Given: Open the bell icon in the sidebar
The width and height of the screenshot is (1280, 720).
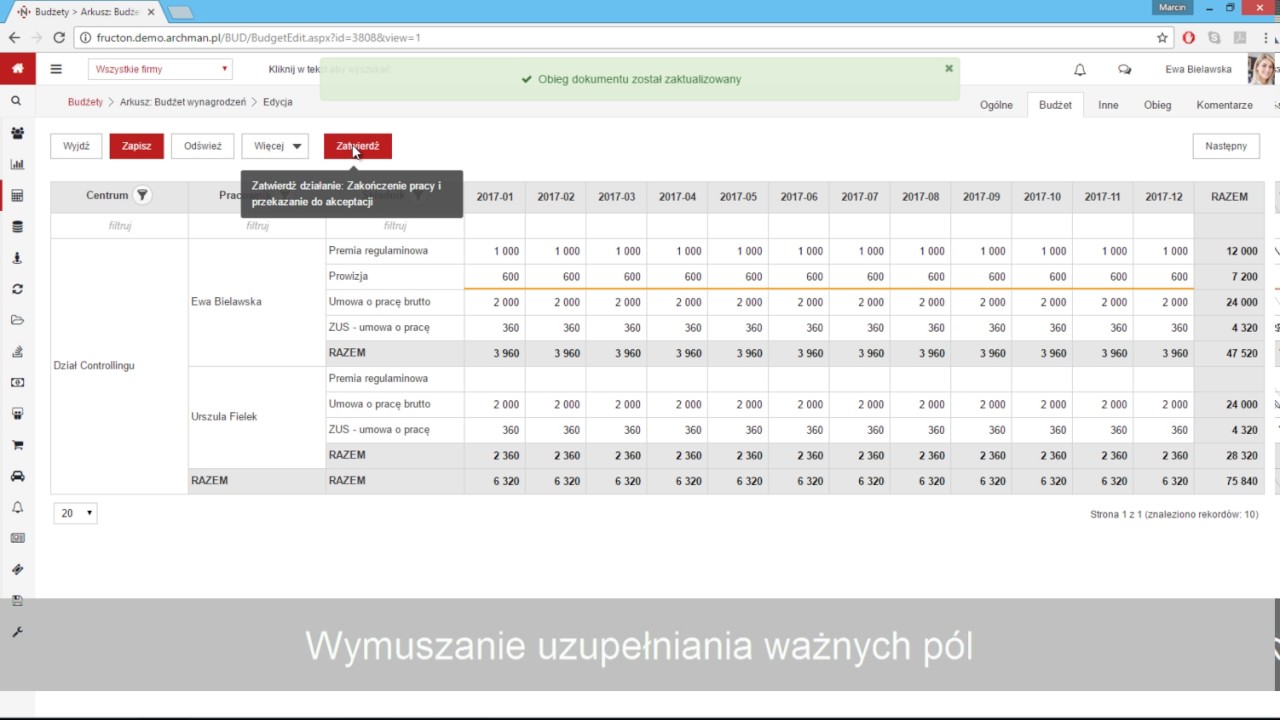Looking at the screenshot, I should (17, 507).
